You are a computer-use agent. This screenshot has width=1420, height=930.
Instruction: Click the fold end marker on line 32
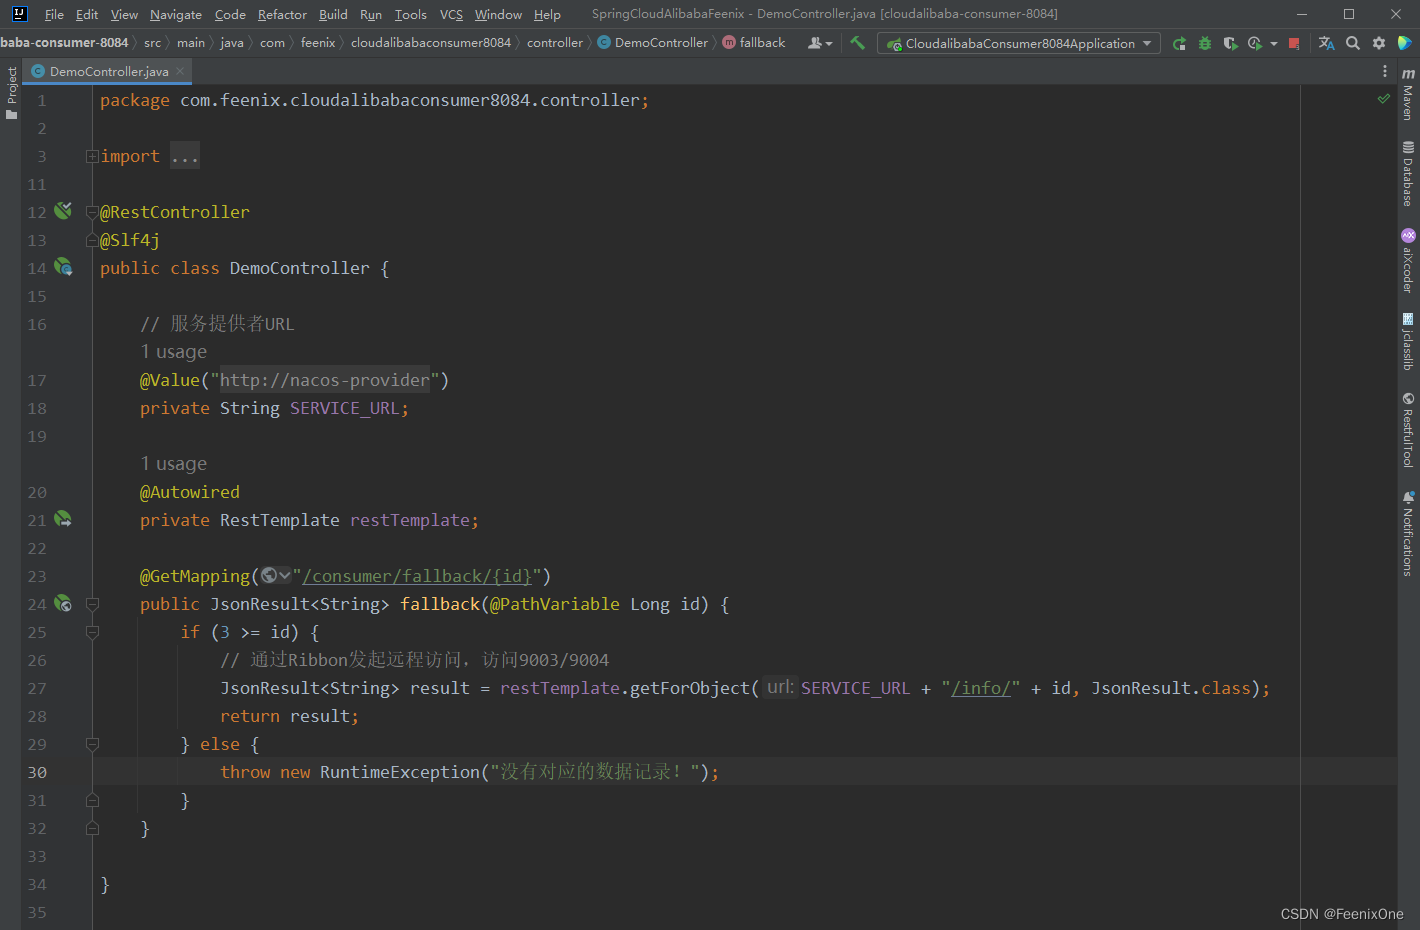click(x=92, y=828)
